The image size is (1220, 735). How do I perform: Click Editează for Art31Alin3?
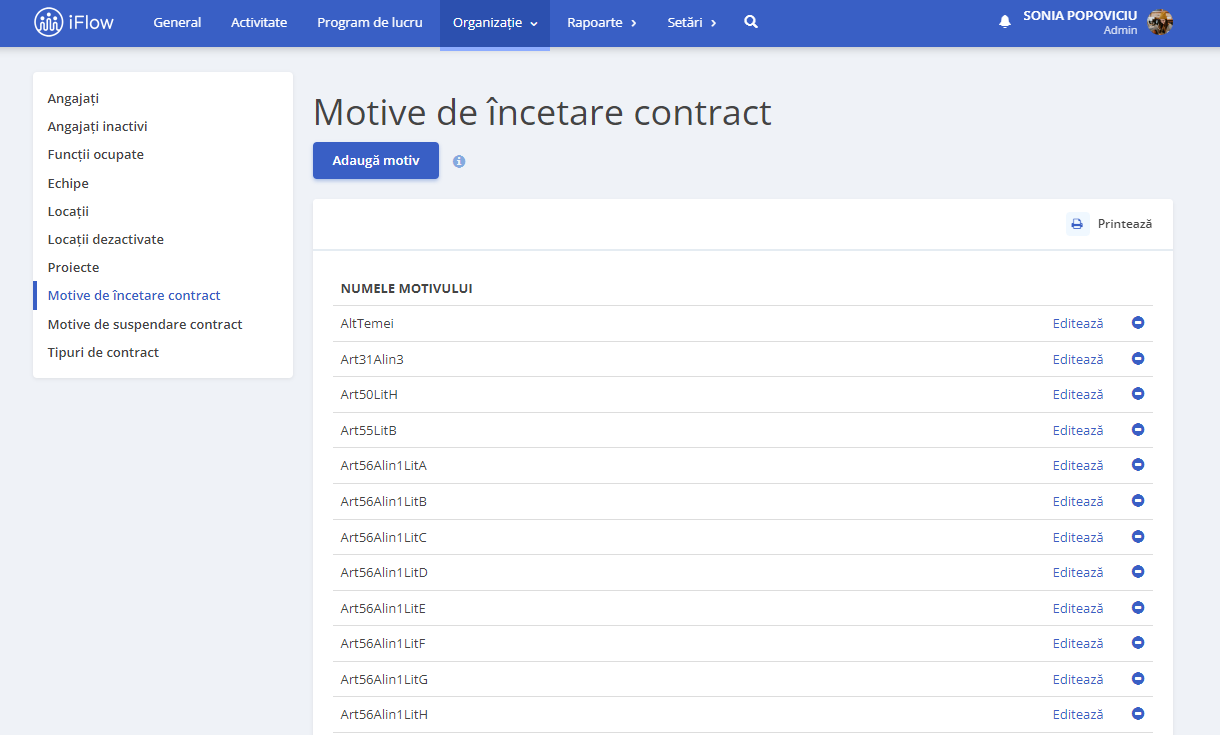(1078, 359)
